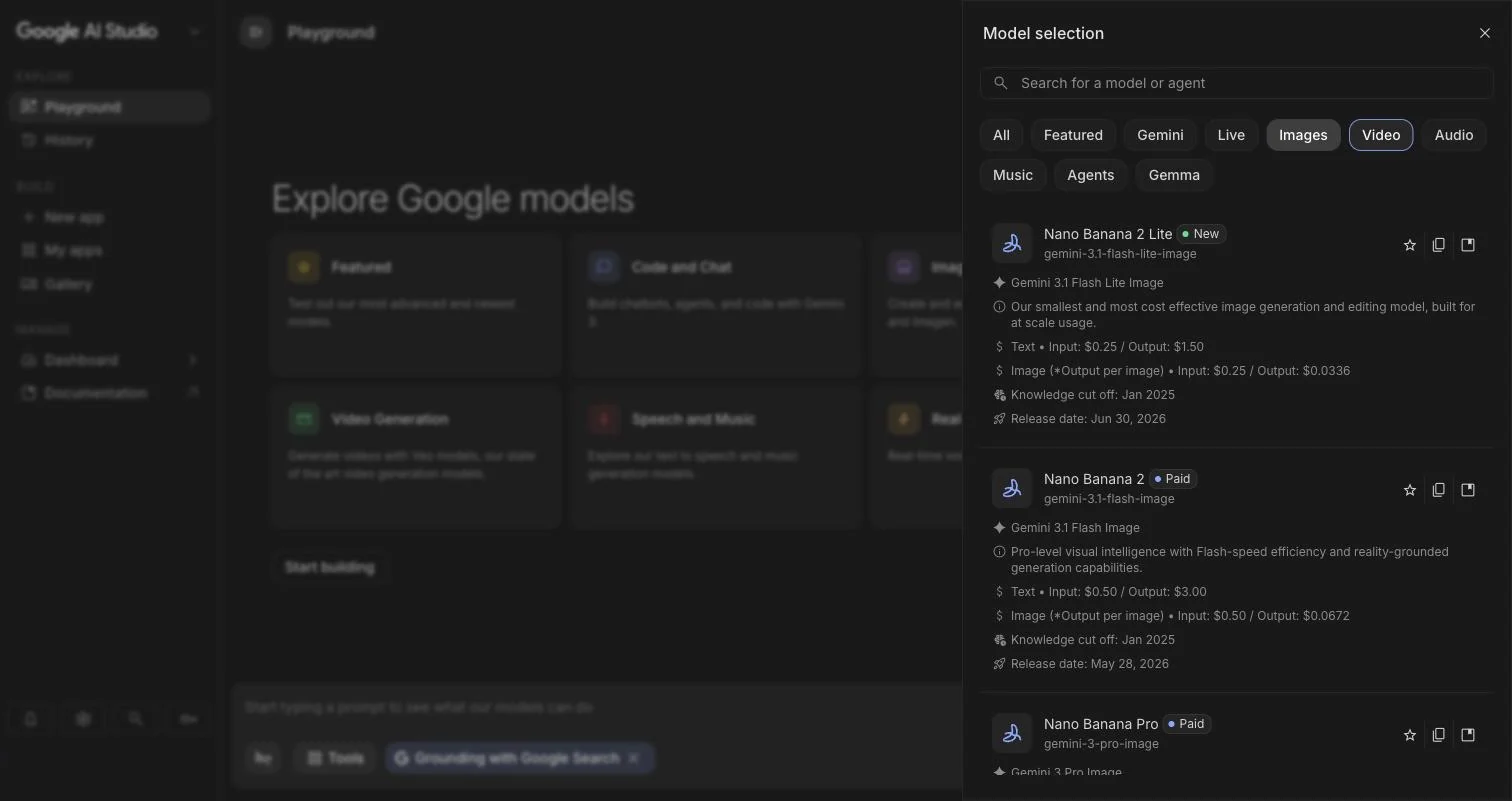Click the text pricing "Input: $0.50 / Output: $3.00"
The height and width of the screenshot is (801, 1512).
1128,592
